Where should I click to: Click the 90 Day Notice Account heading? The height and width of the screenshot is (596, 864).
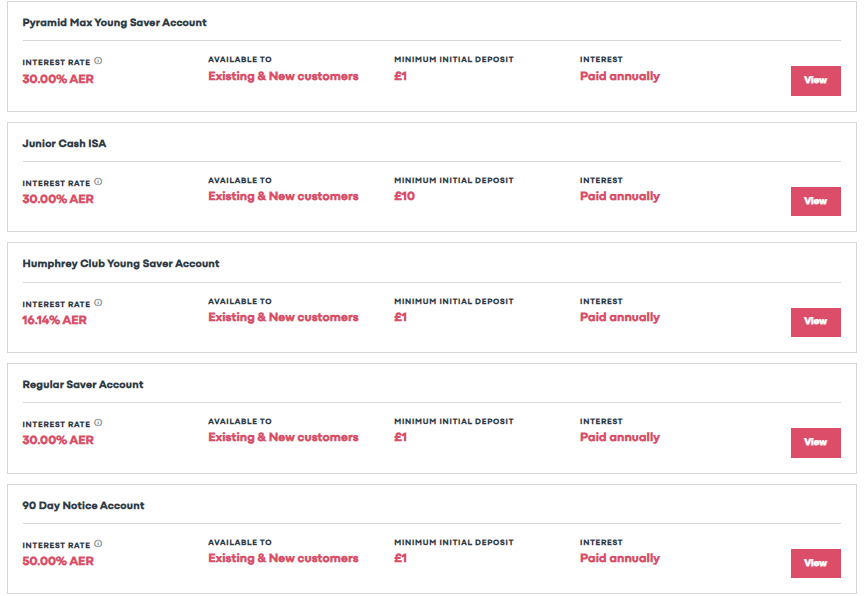click(83, 506)
